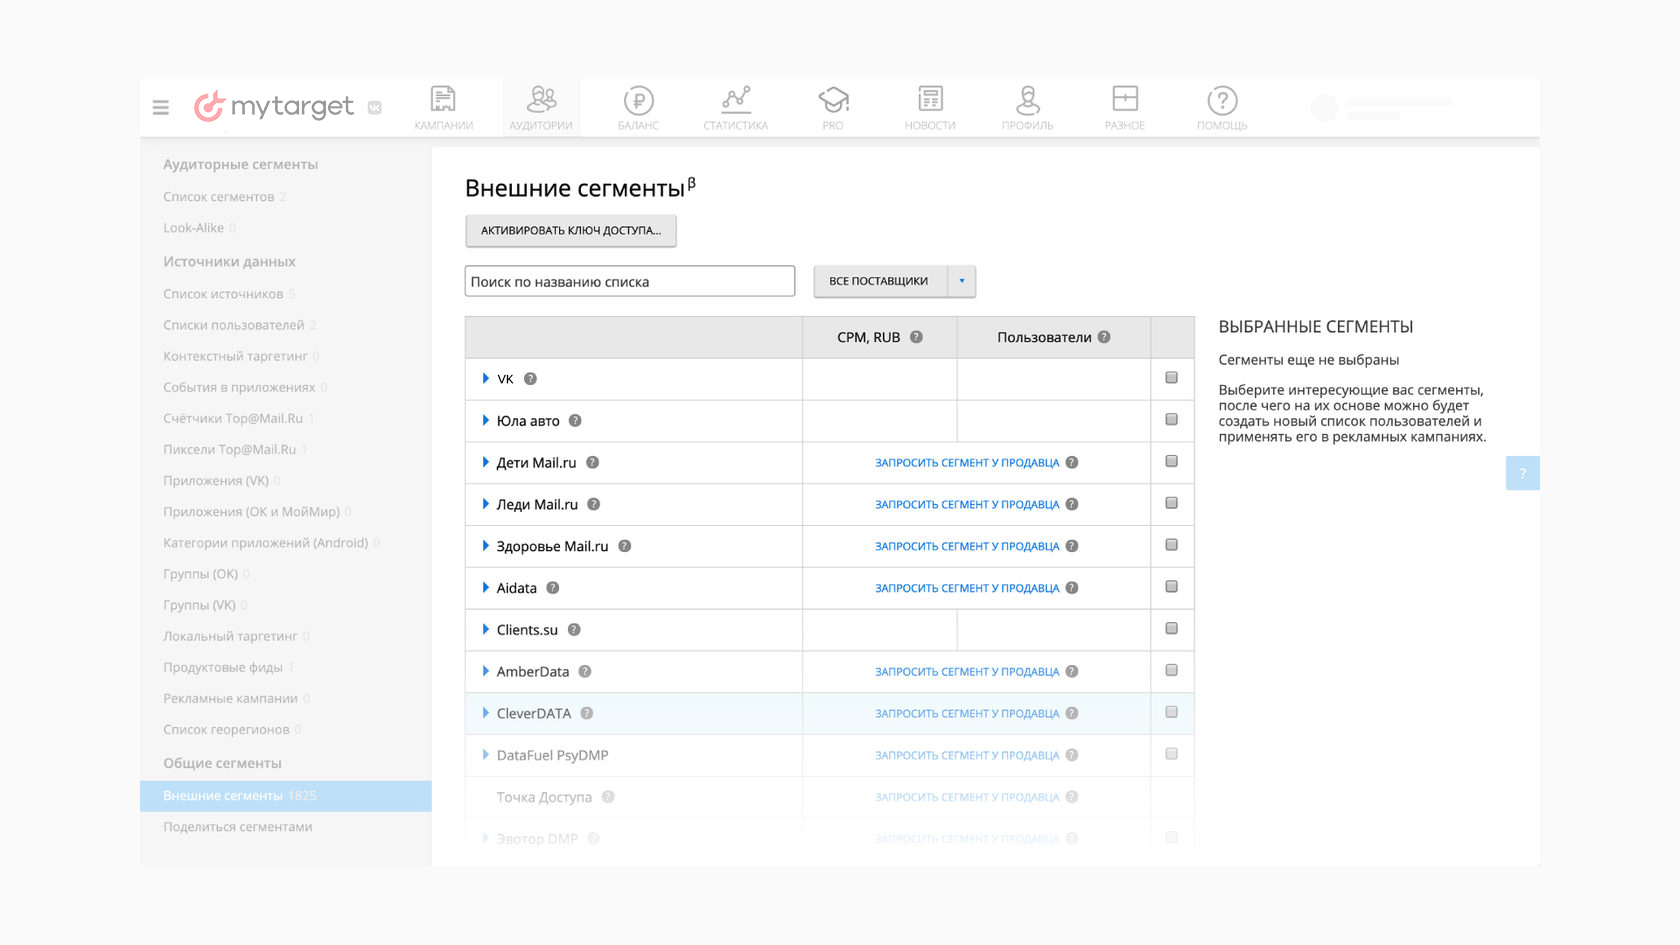Screen dimensions: 1680x945
Task: Open Счётчики Top@Mail.Ru in sidebar
Action: coord(233,418)
